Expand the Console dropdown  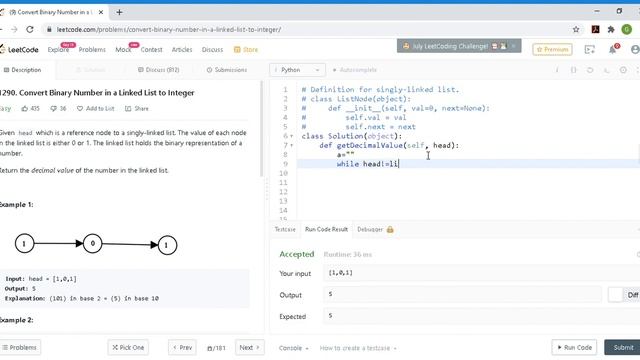[293, 348]
